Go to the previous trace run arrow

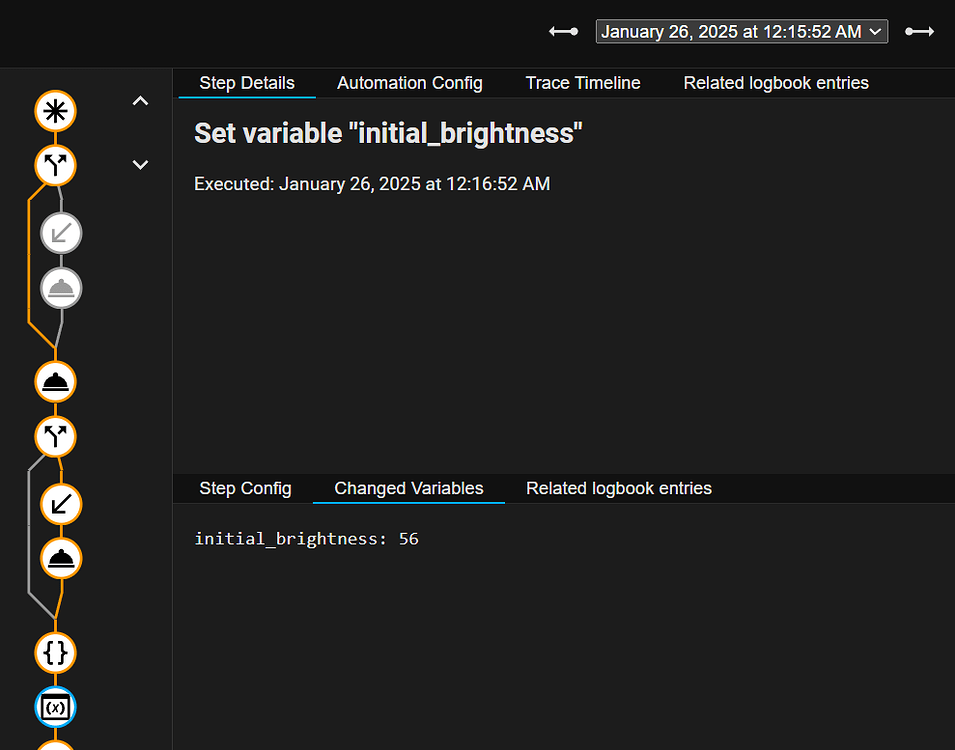[x=563, y=31]
